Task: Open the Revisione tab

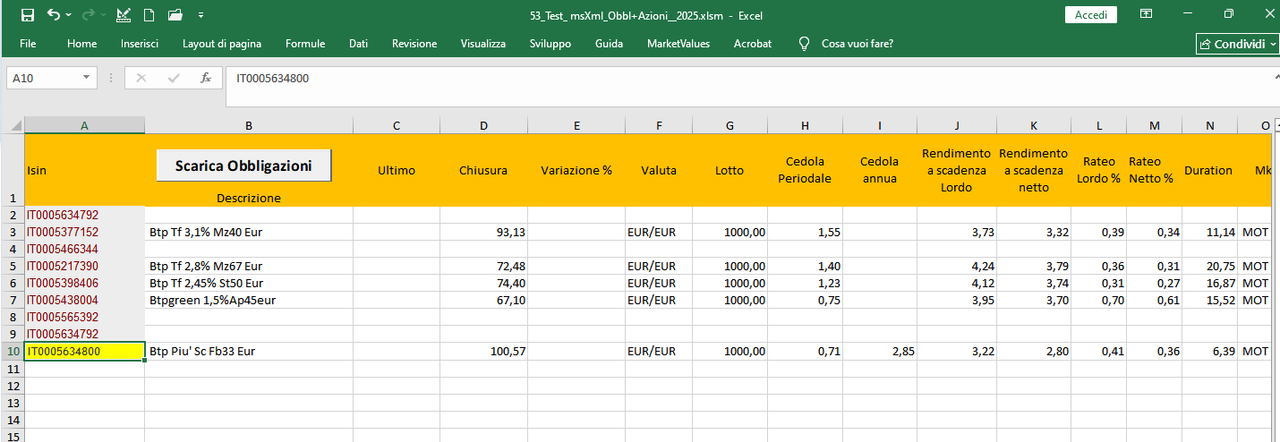Action: point(414,44)
